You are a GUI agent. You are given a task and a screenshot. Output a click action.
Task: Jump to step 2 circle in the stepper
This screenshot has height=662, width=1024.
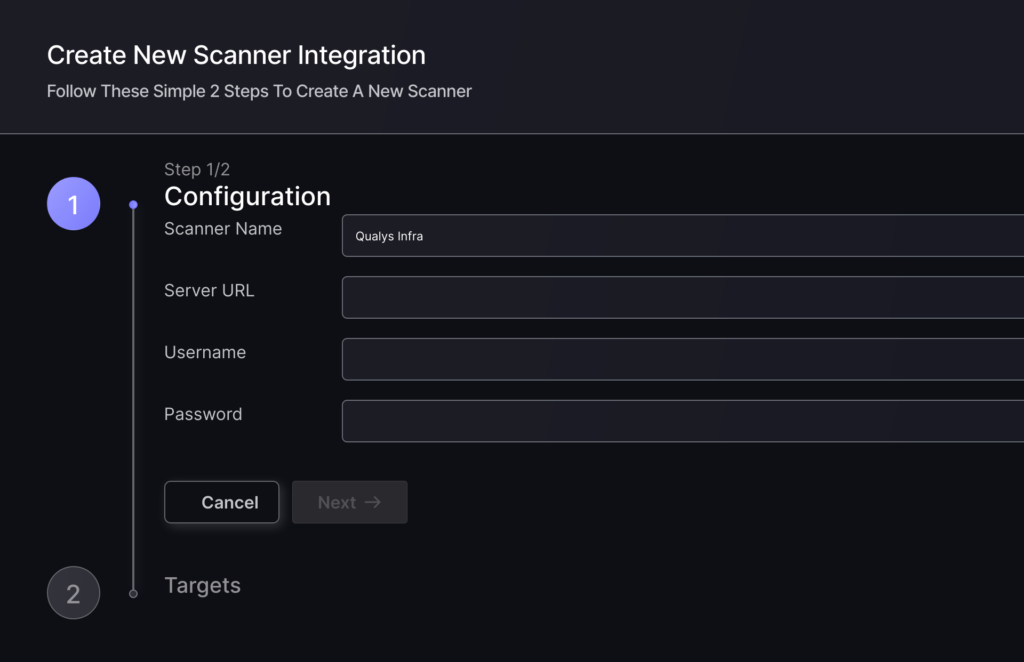tap(73, 593)
